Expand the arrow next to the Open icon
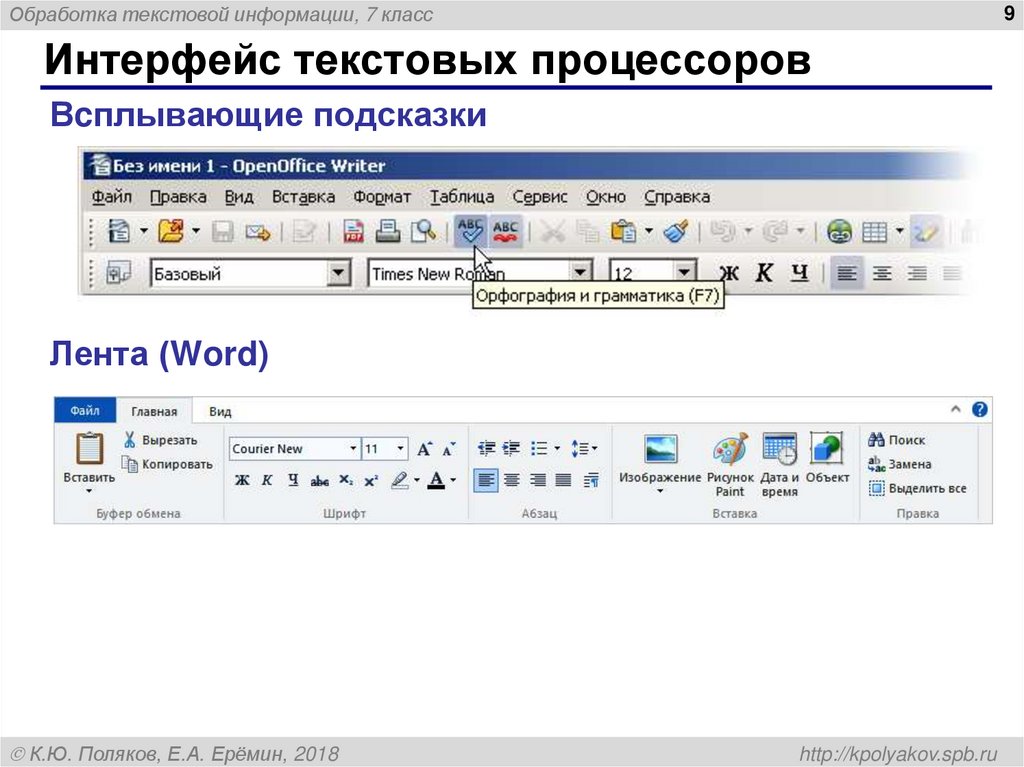1024x767 pixels. point(196,231)
